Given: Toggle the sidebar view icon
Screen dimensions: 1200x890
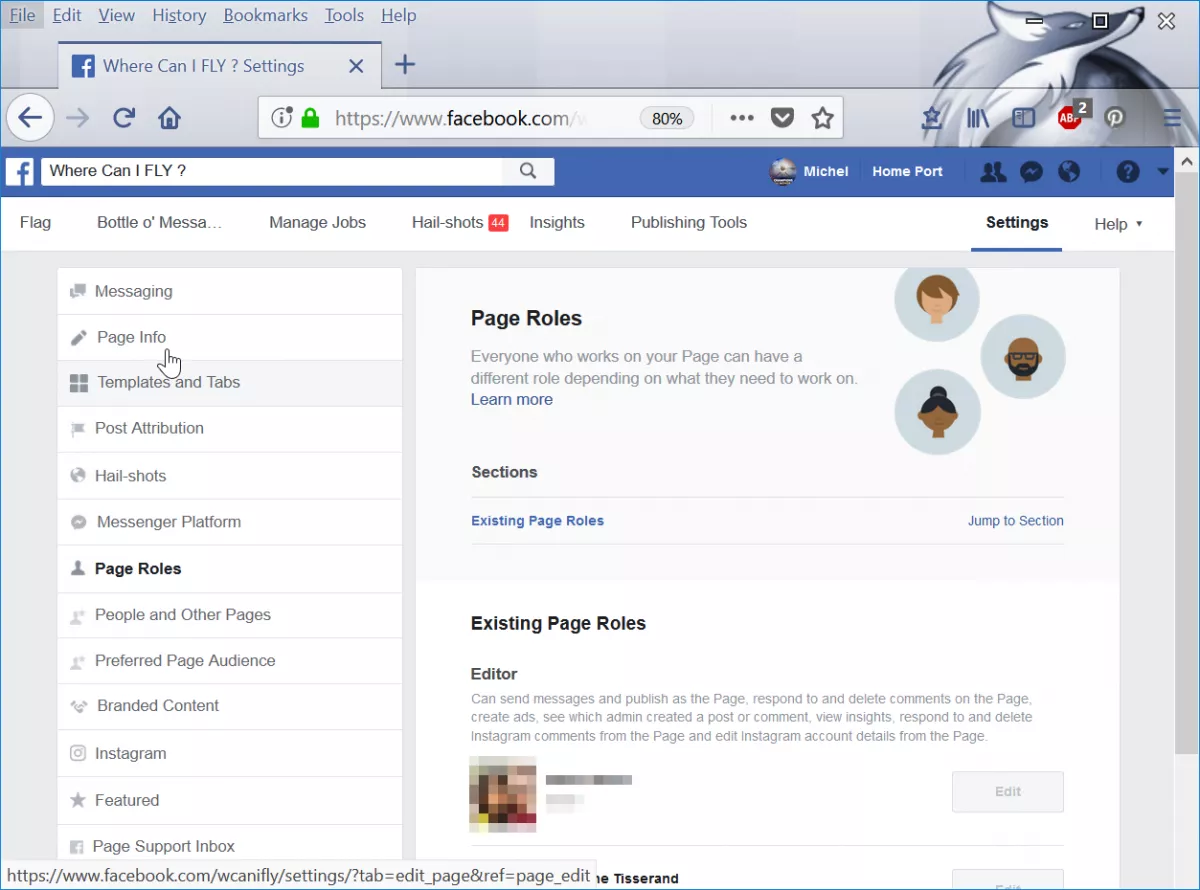Looking at the screenshot, I should point(1023,118).
